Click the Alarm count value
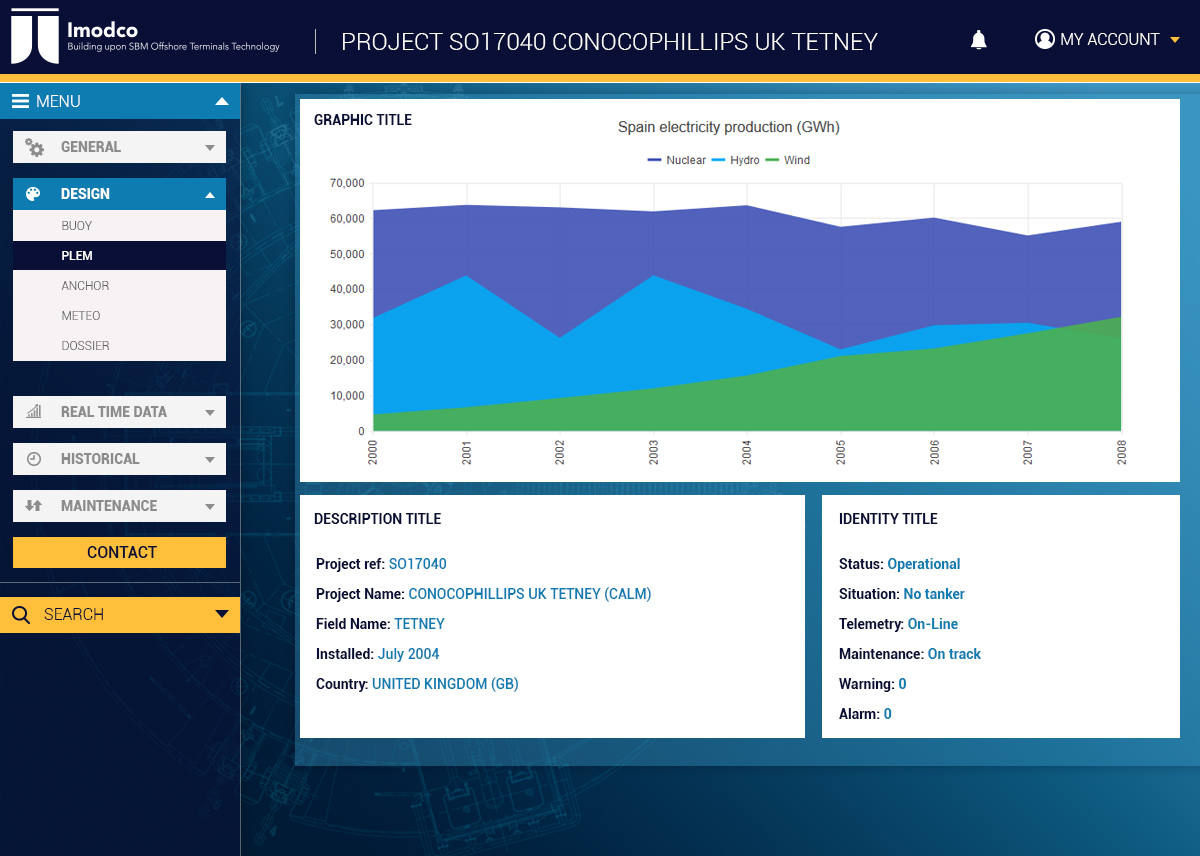This screenshot has width=1200, height=856. (888, 714)
